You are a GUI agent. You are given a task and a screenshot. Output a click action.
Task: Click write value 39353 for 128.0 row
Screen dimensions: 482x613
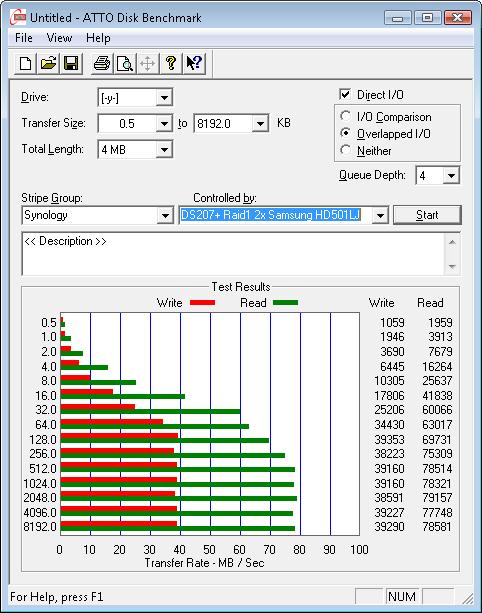click(x=389, y=439)
